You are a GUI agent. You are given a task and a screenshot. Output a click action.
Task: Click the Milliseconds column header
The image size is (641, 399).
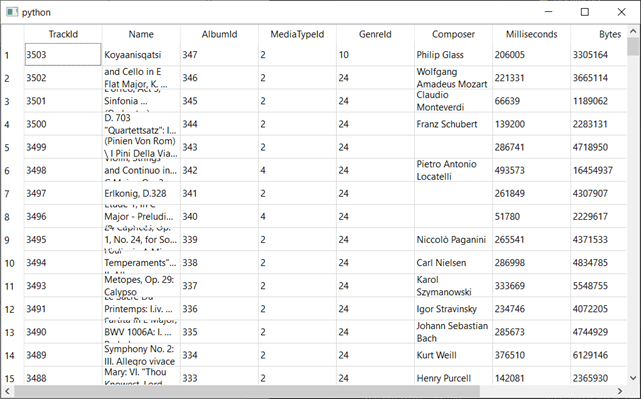click(531, 34)
